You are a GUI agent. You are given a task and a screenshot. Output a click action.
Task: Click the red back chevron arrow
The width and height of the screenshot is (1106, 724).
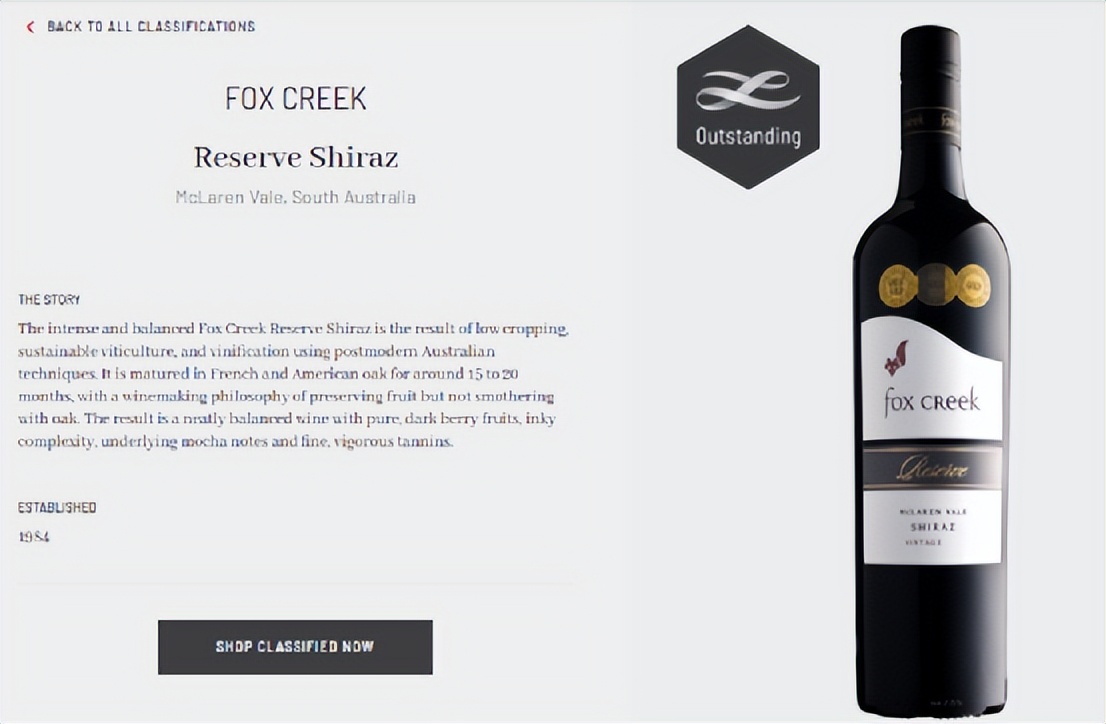tap(30, 27)
